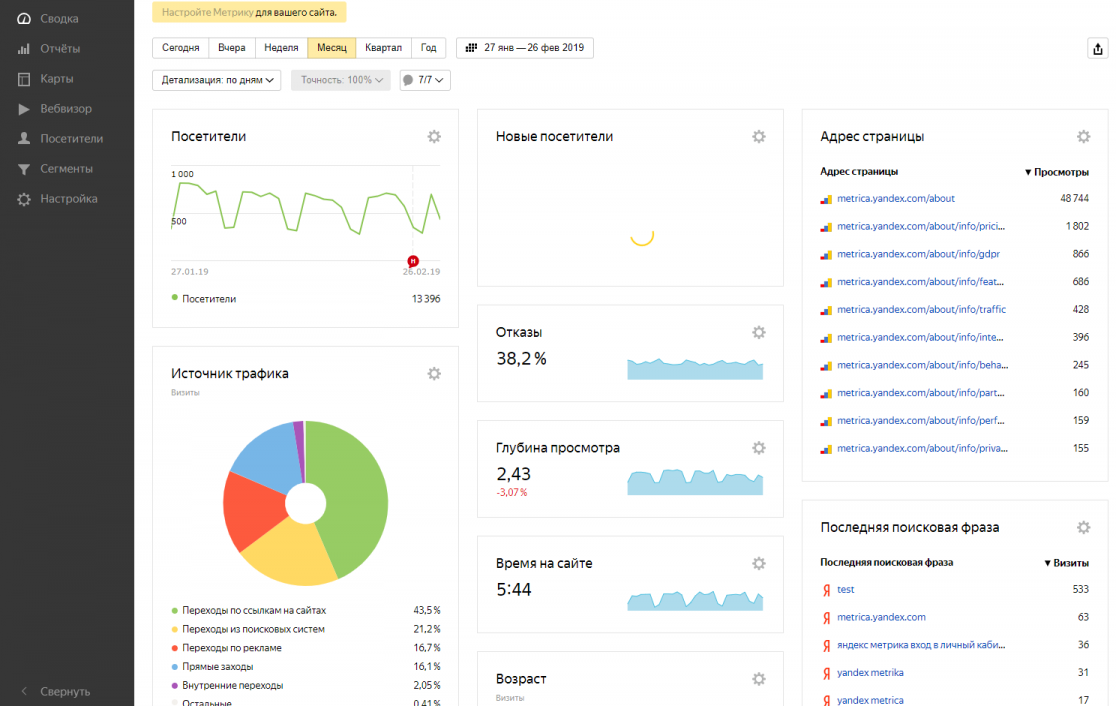
Task: Click the Отказы sparkline chart
Action: [695, 369]
